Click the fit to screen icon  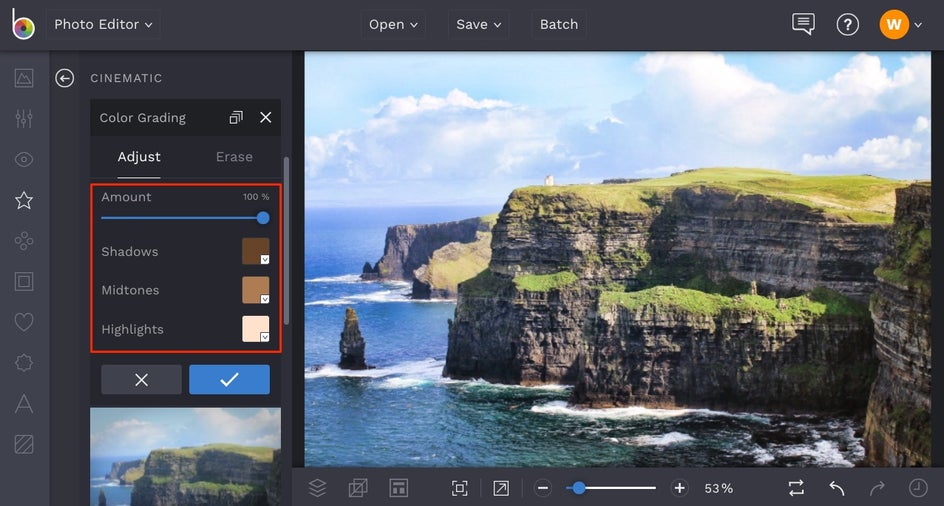(460, 488)
